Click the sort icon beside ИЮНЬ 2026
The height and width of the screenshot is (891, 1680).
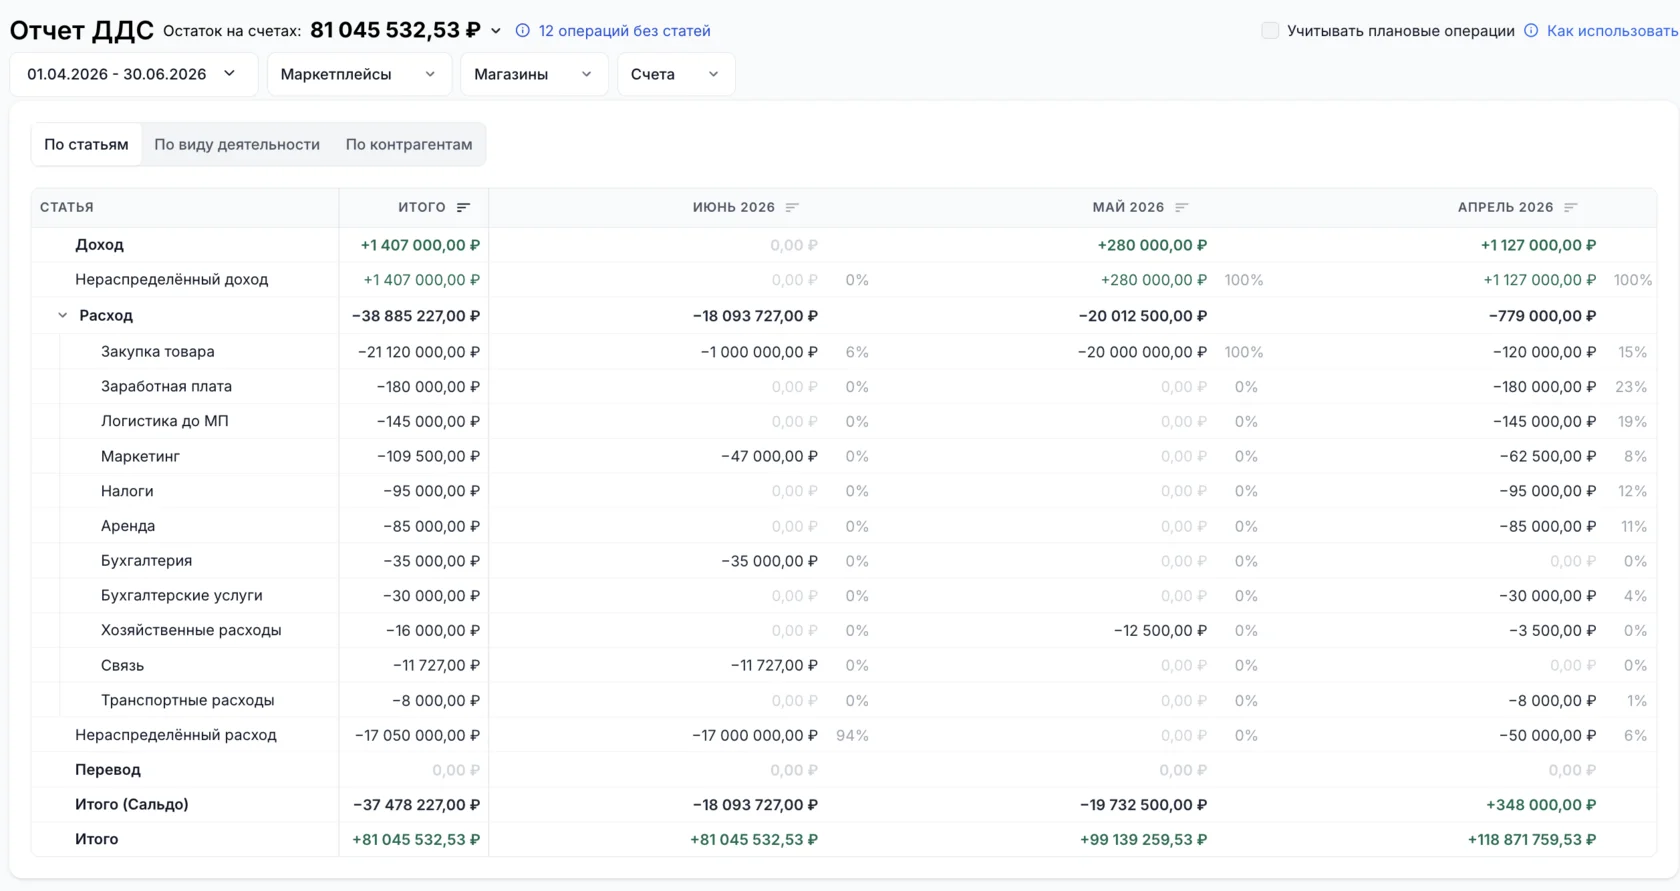click(x=792, y=207)
